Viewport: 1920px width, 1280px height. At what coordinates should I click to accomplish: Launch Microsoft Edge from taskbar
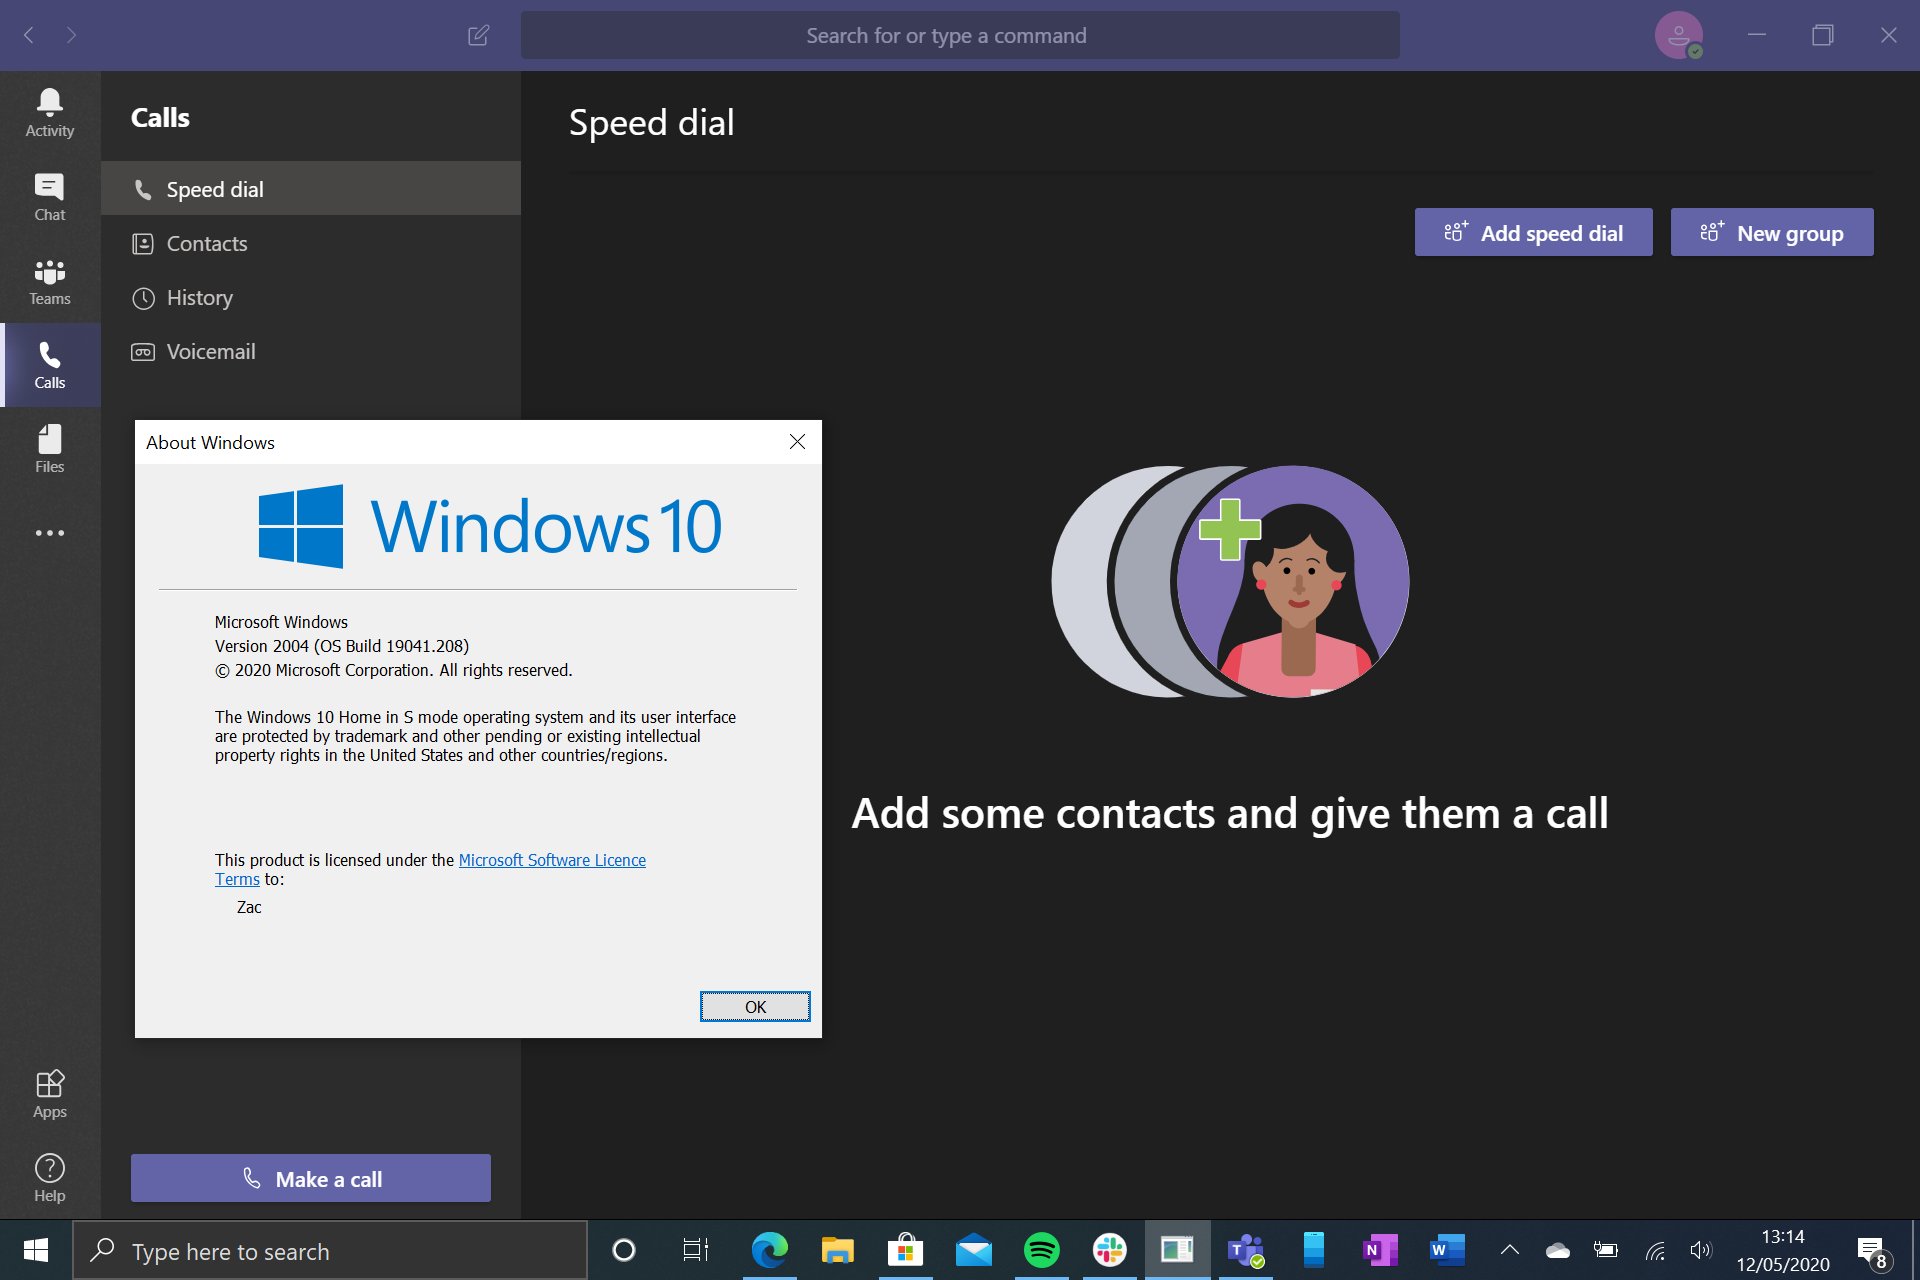click(x=769, y=1250)
